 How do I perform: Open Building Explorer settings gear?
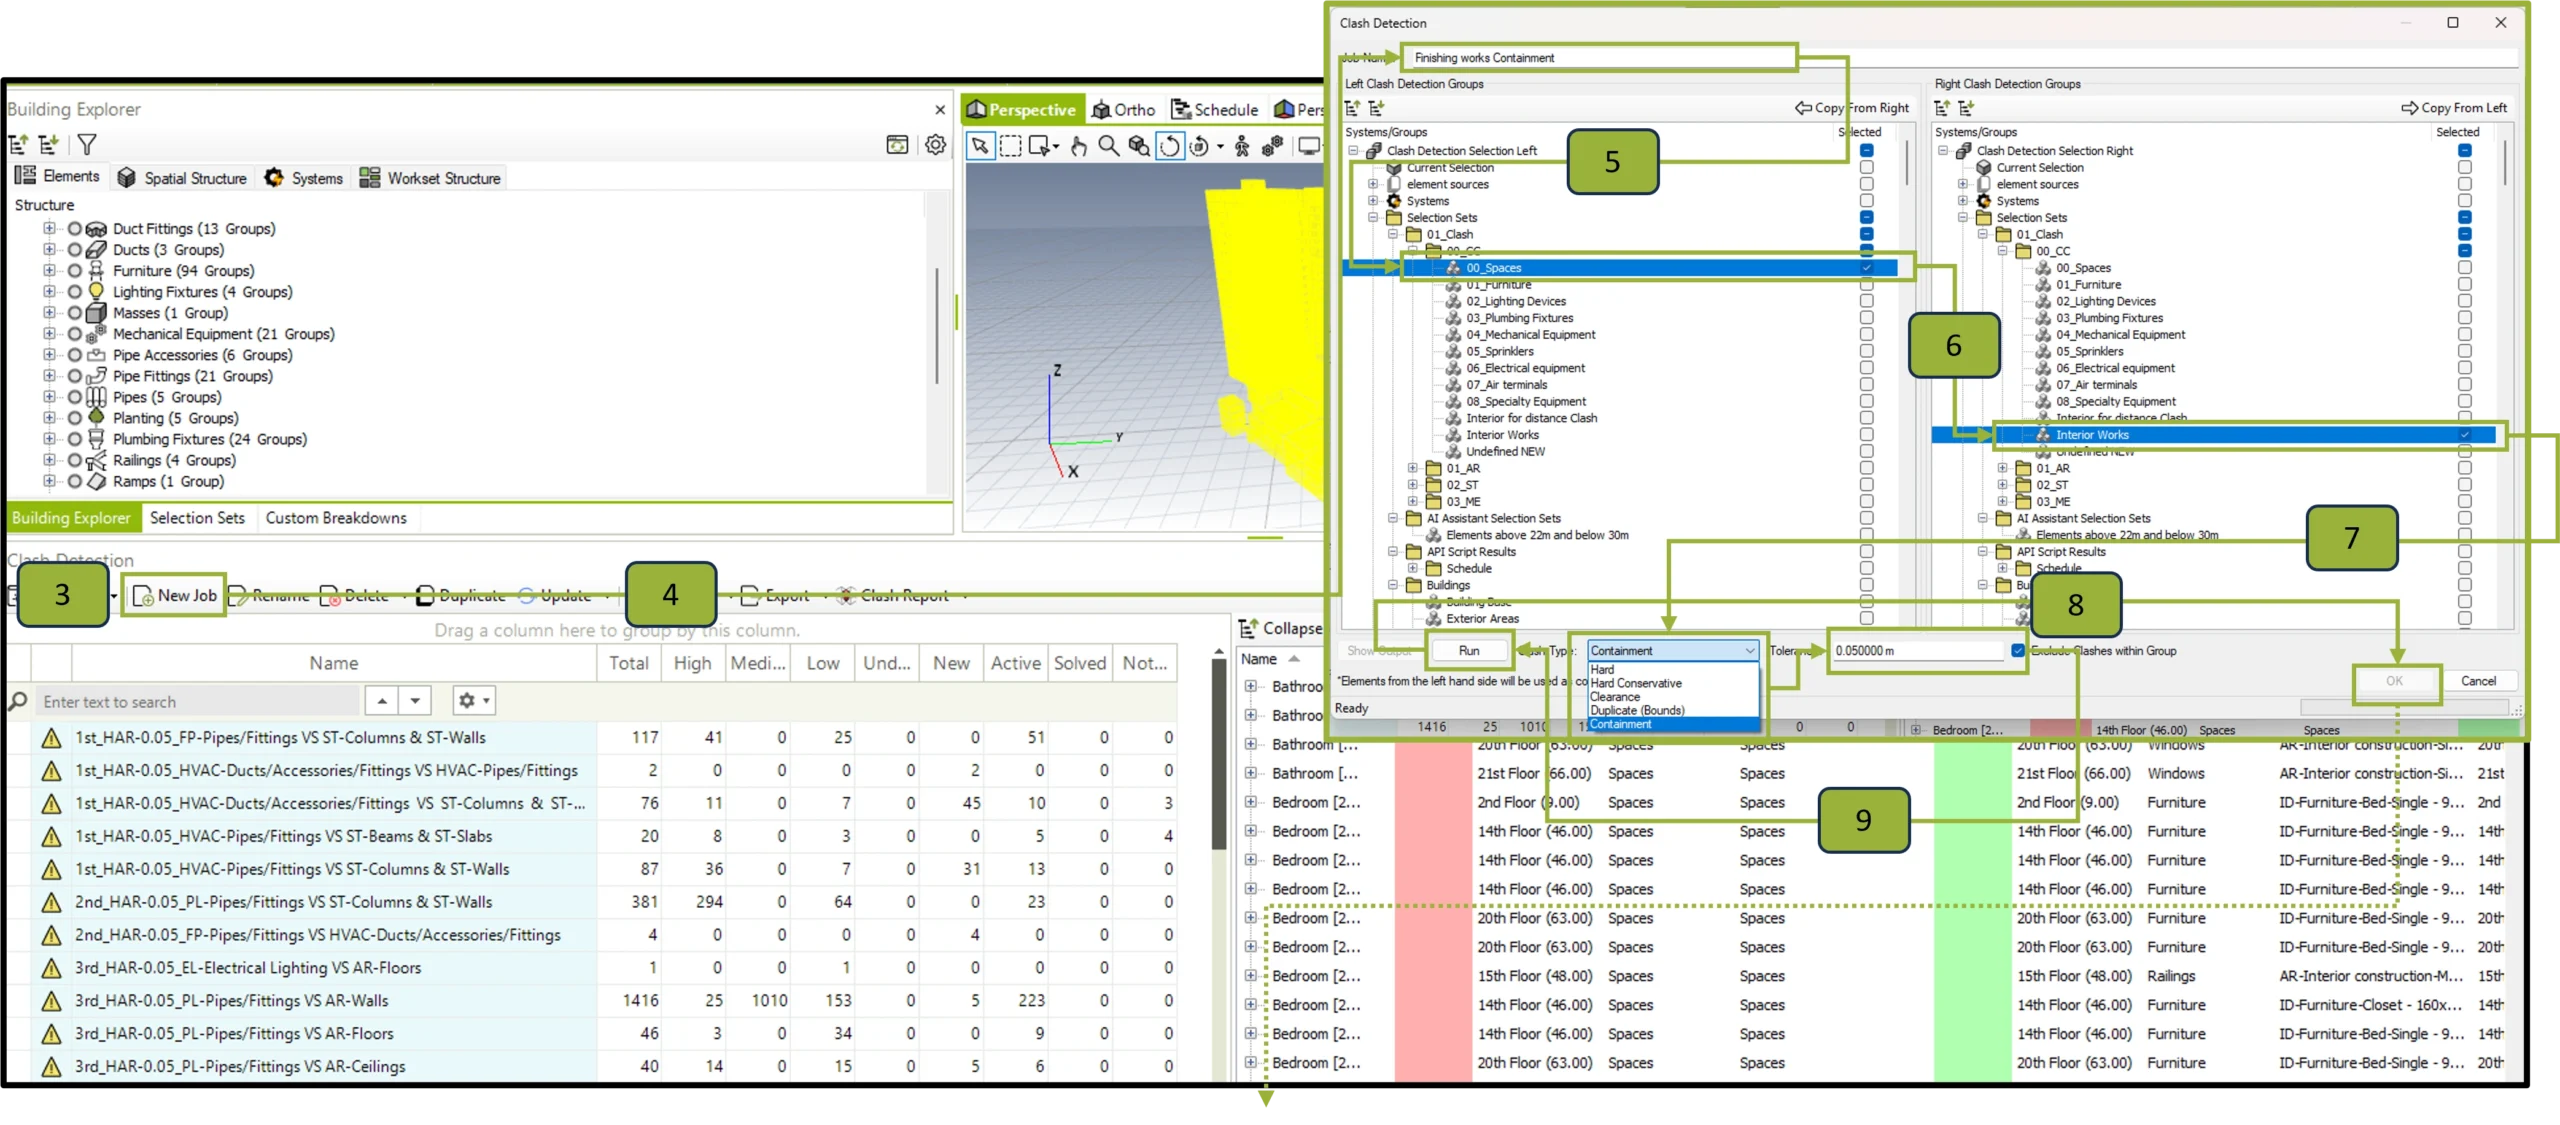point(935,145)
